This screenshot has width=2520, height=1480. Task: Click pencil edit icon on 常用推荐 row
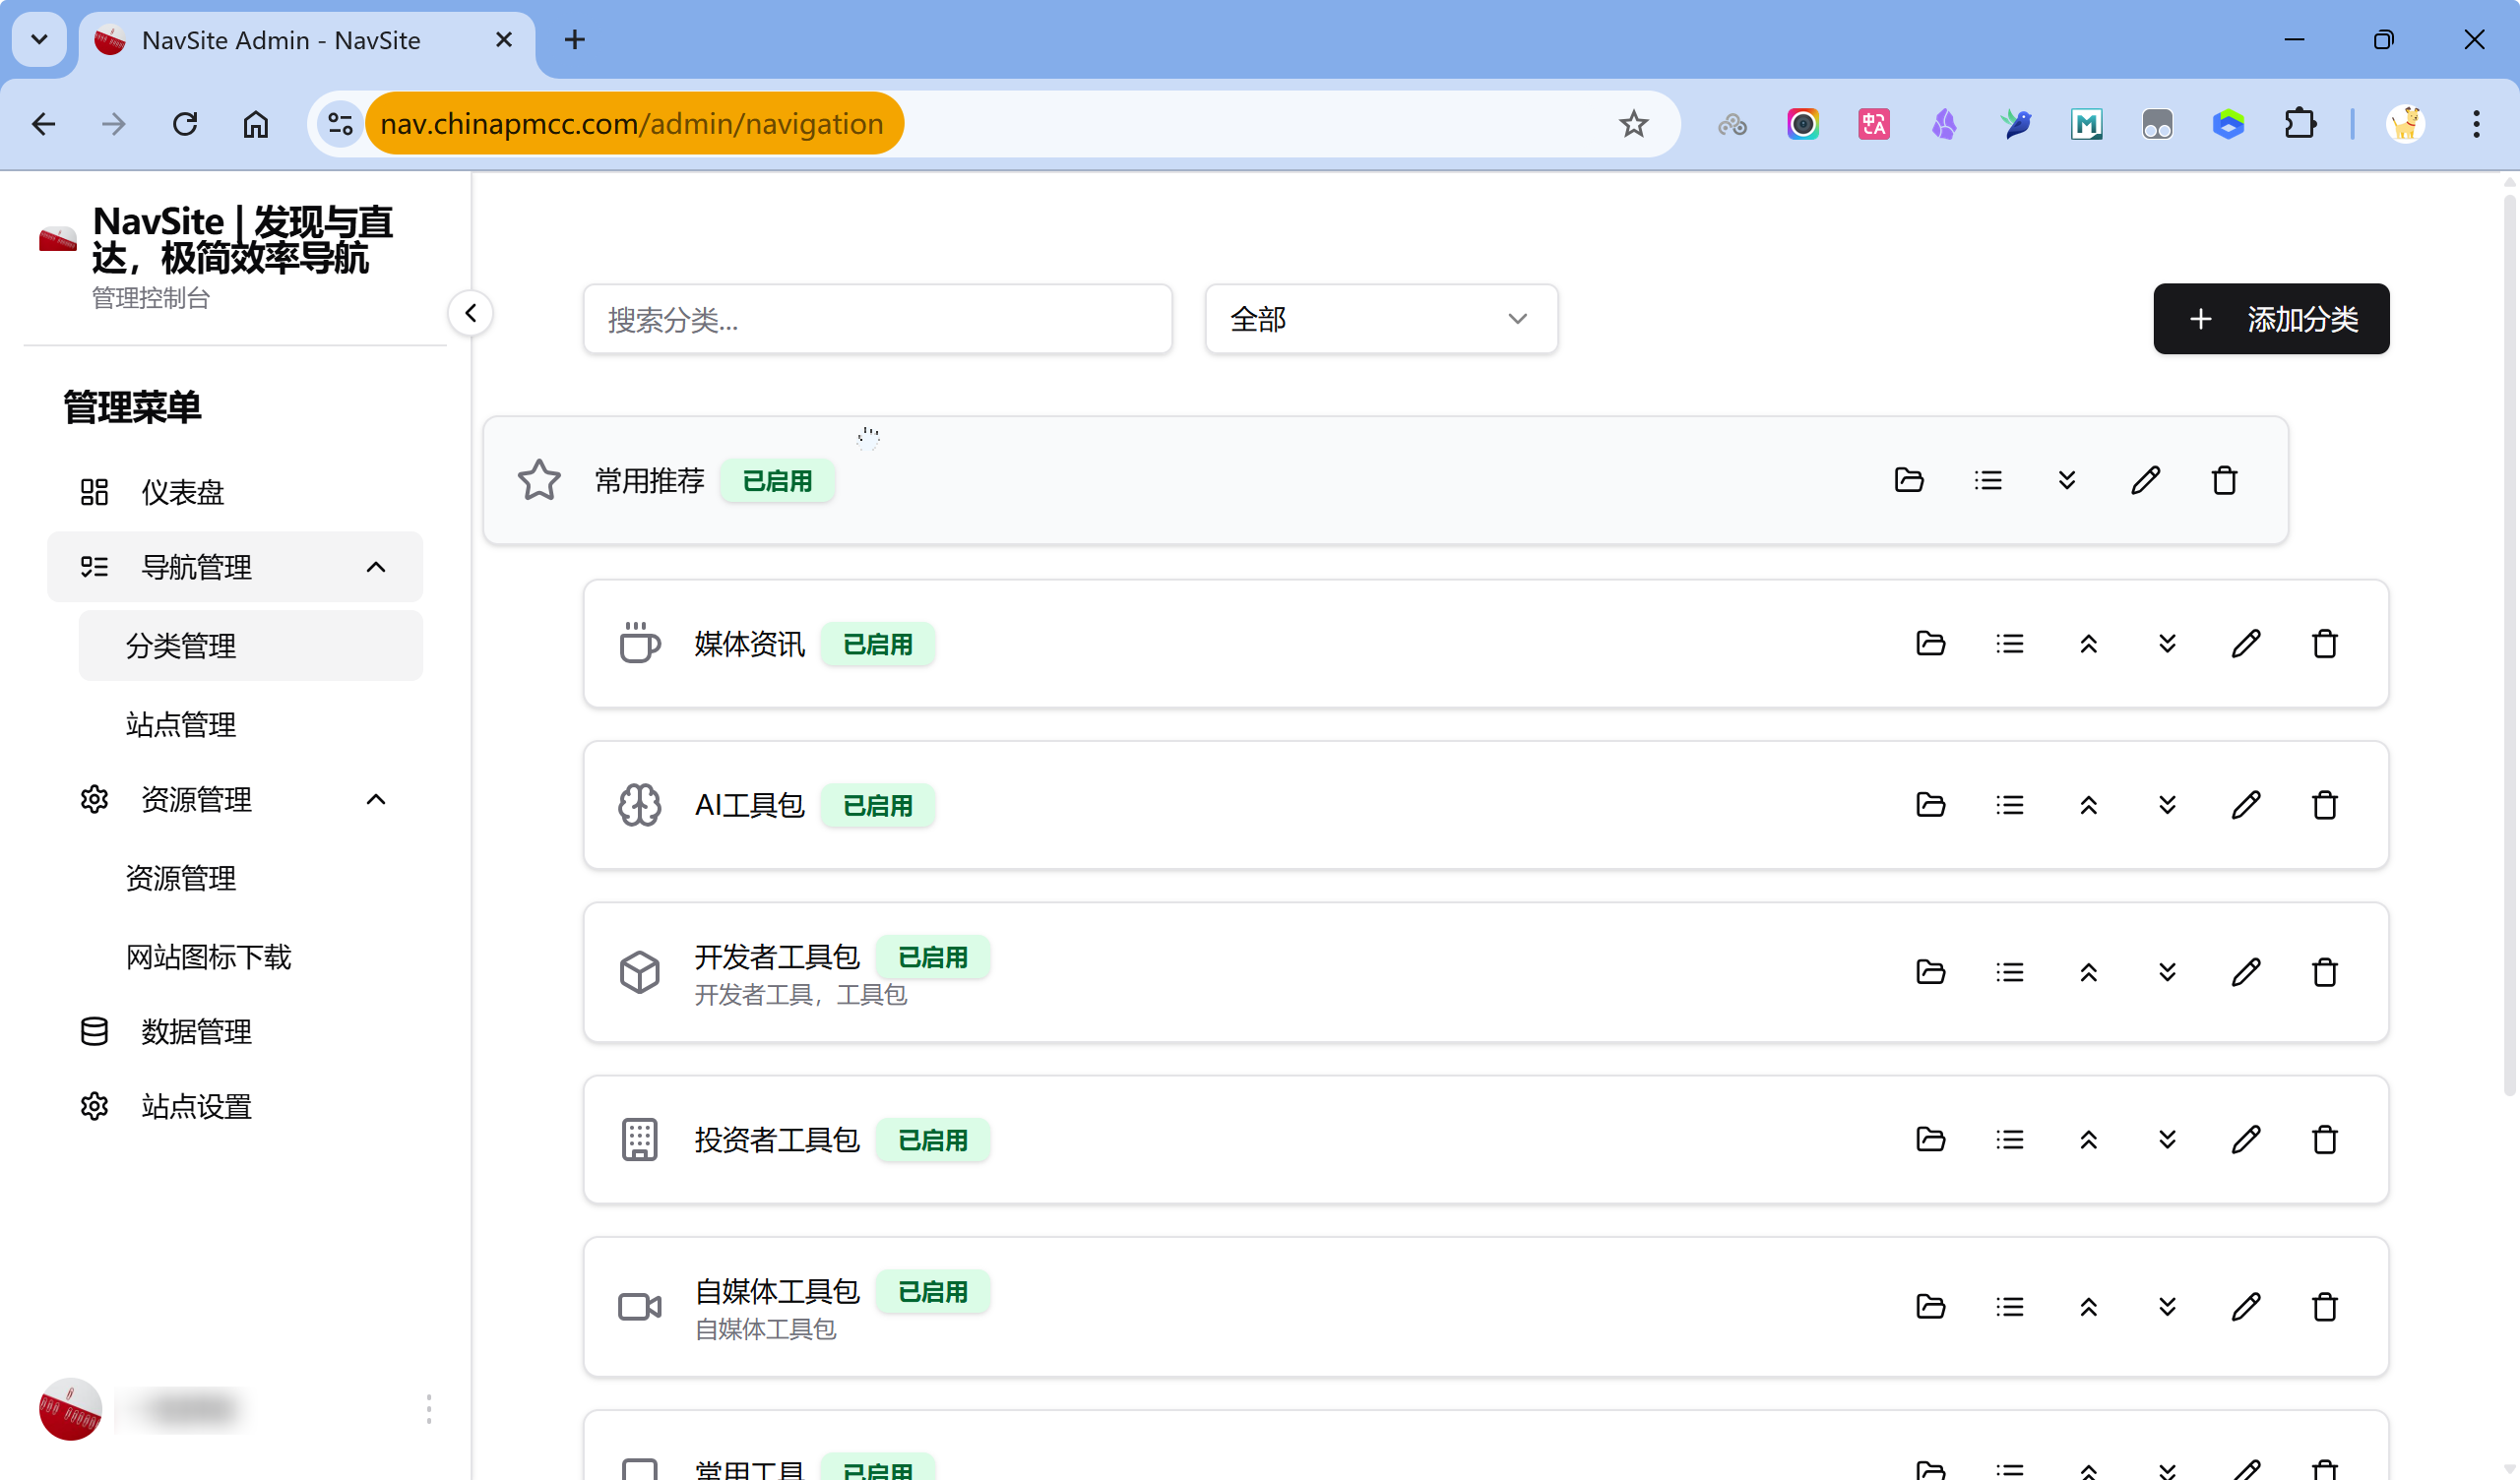tap(2145, 480)
